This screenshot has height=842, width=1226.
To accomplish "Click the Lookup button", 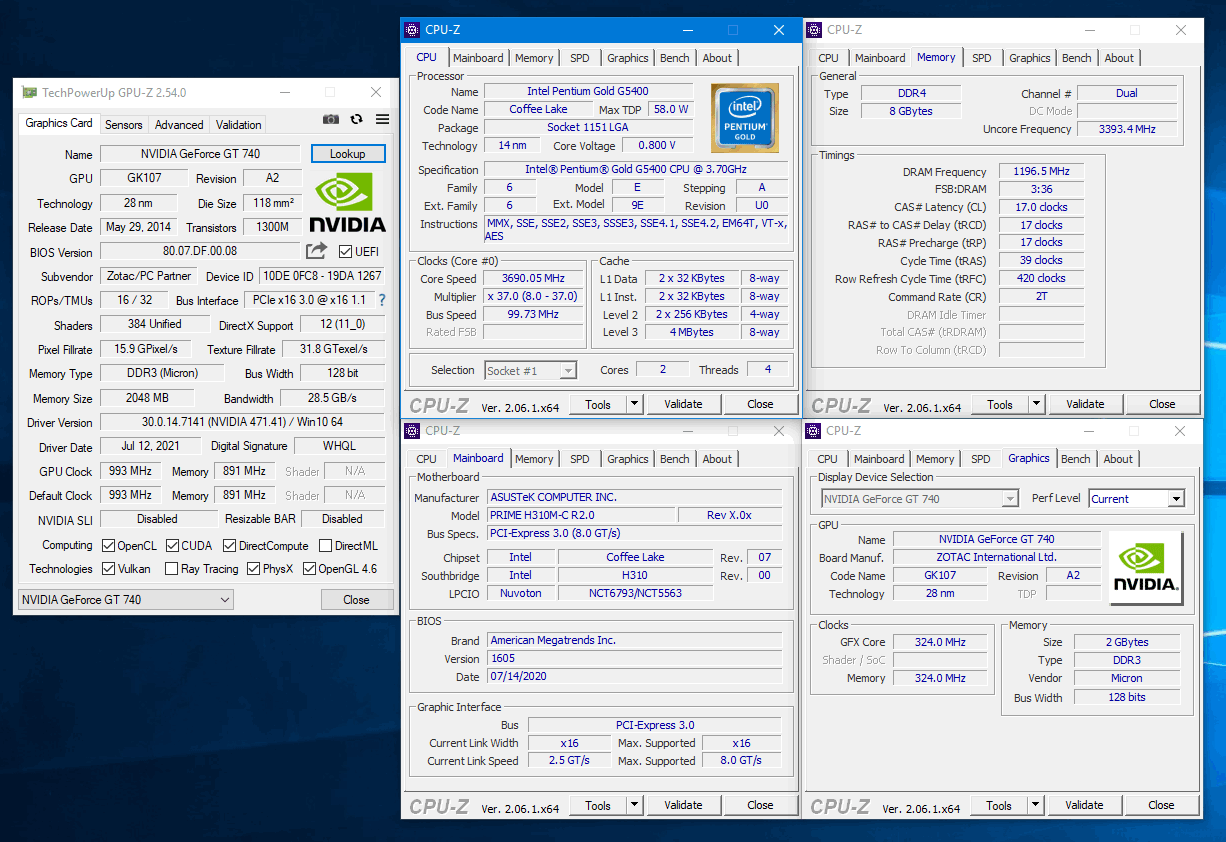I will coord(347,154).
